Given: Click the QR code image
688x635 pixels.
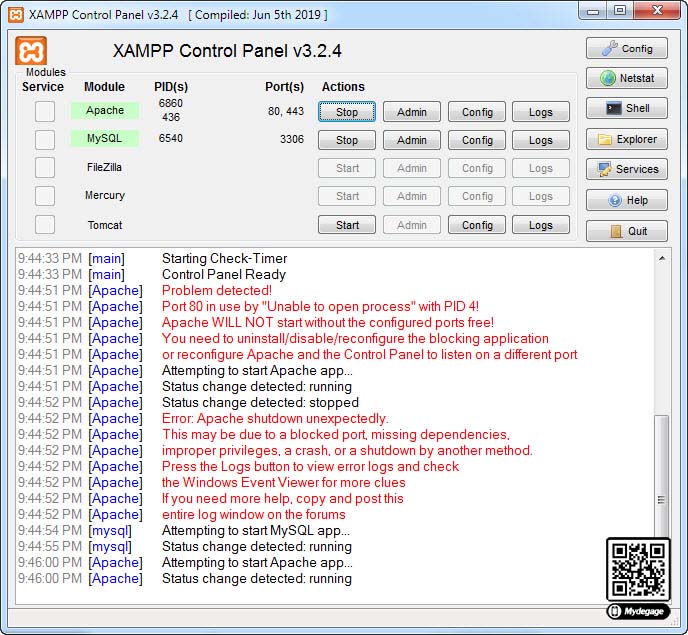Looking at the screenshot, I should pos(638,569).
